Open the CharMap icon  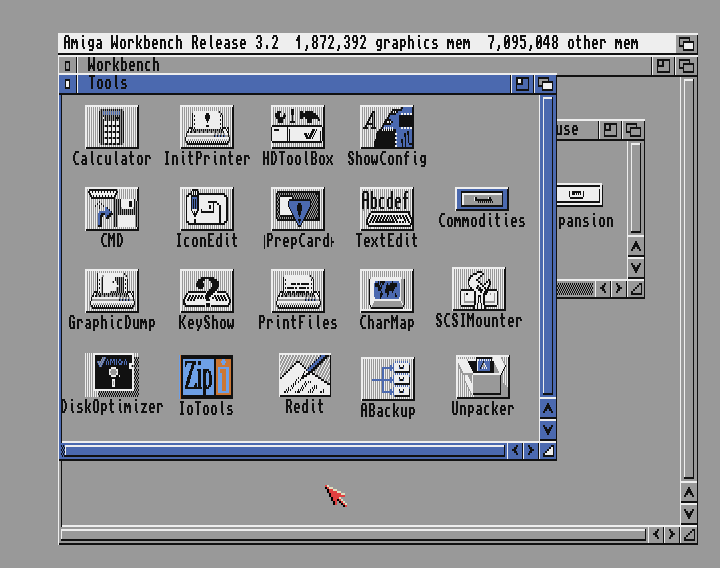387,291
